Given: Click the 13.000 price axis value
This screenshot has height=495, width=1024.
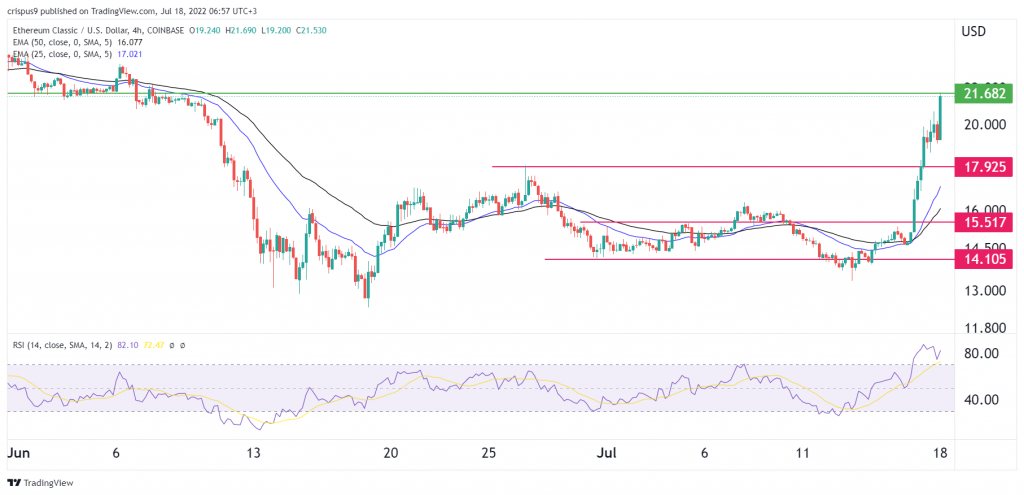Looking at the screenshot, I should (x=984, y=291).
